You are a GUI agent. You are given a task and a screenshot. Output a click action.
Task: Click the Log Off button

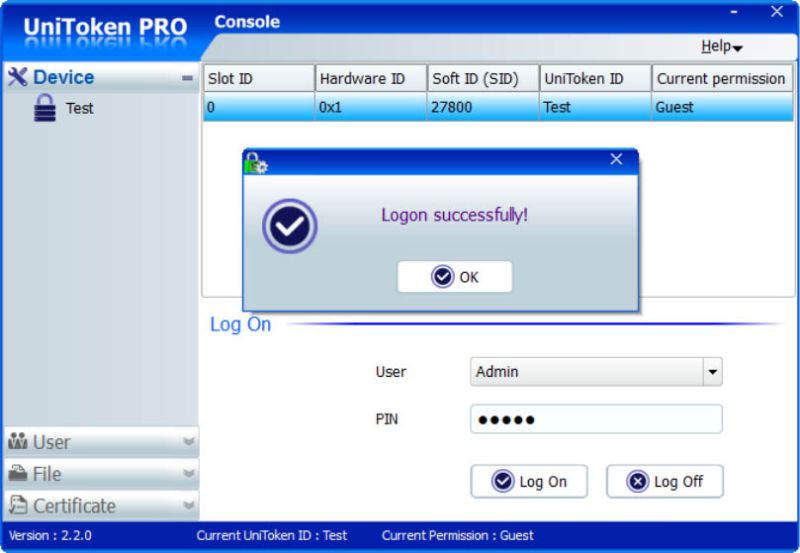(x=665, y=481)
